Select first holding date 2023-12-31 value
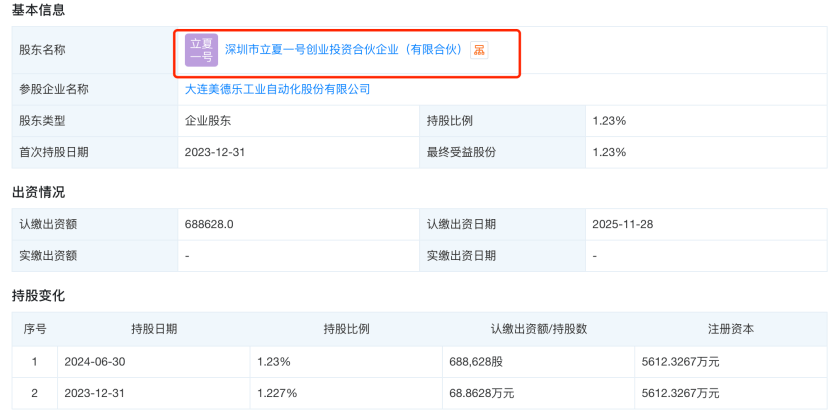The image size is (840, 414). [x=215, y=152]
